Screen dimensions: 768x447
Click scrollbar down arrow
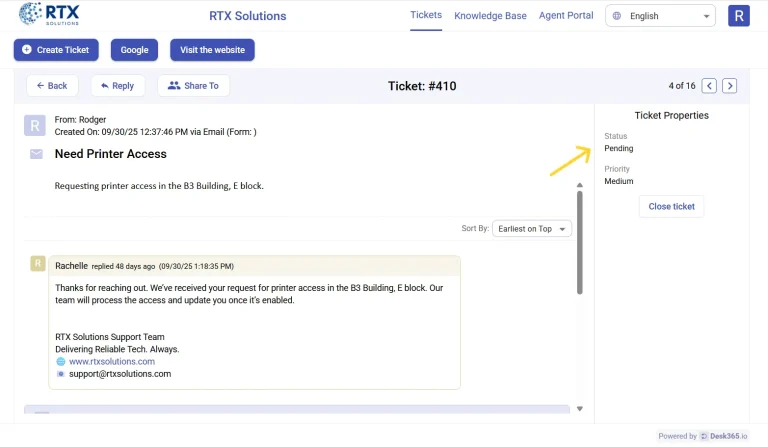pos(579,408)
